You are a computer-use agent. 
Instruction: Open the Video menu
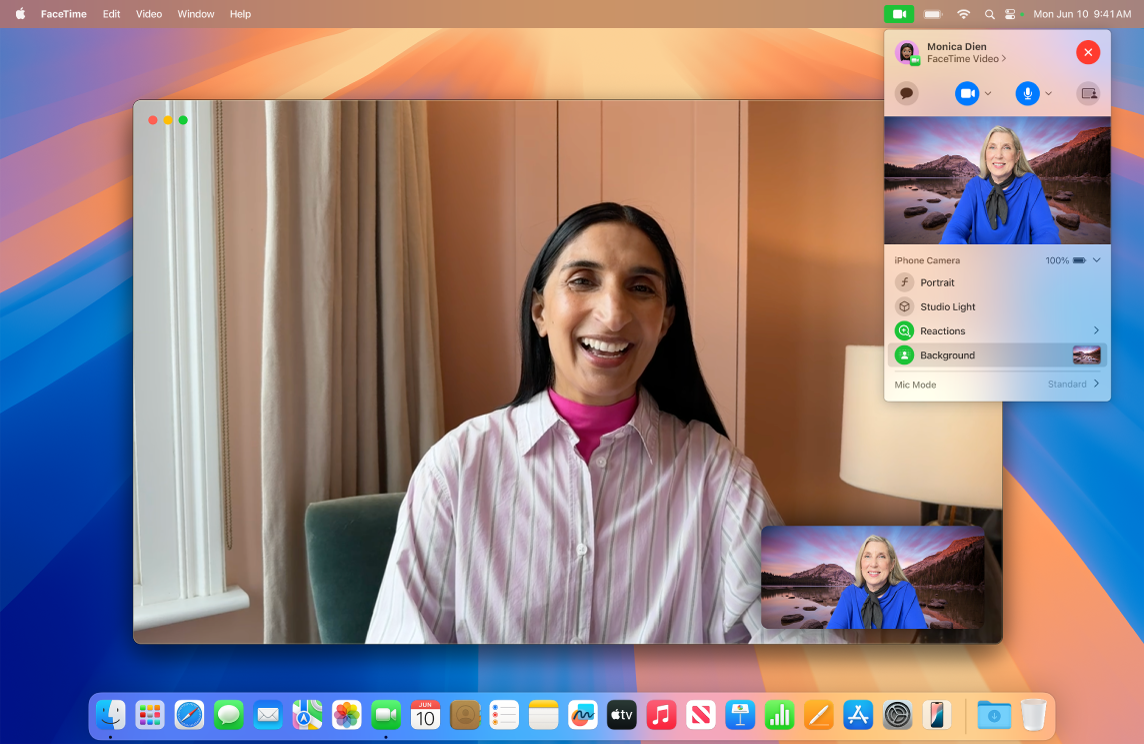148,14
